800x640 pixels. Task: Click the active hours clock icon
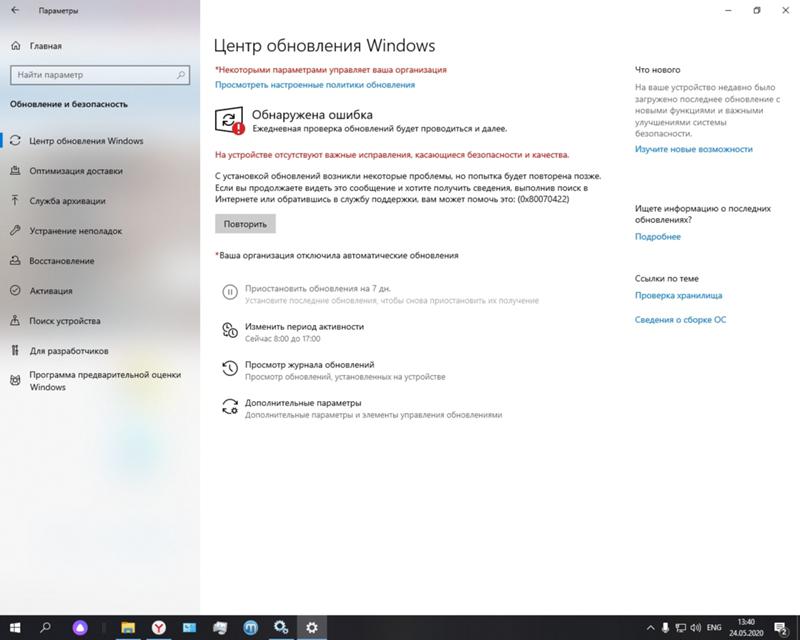230,330
